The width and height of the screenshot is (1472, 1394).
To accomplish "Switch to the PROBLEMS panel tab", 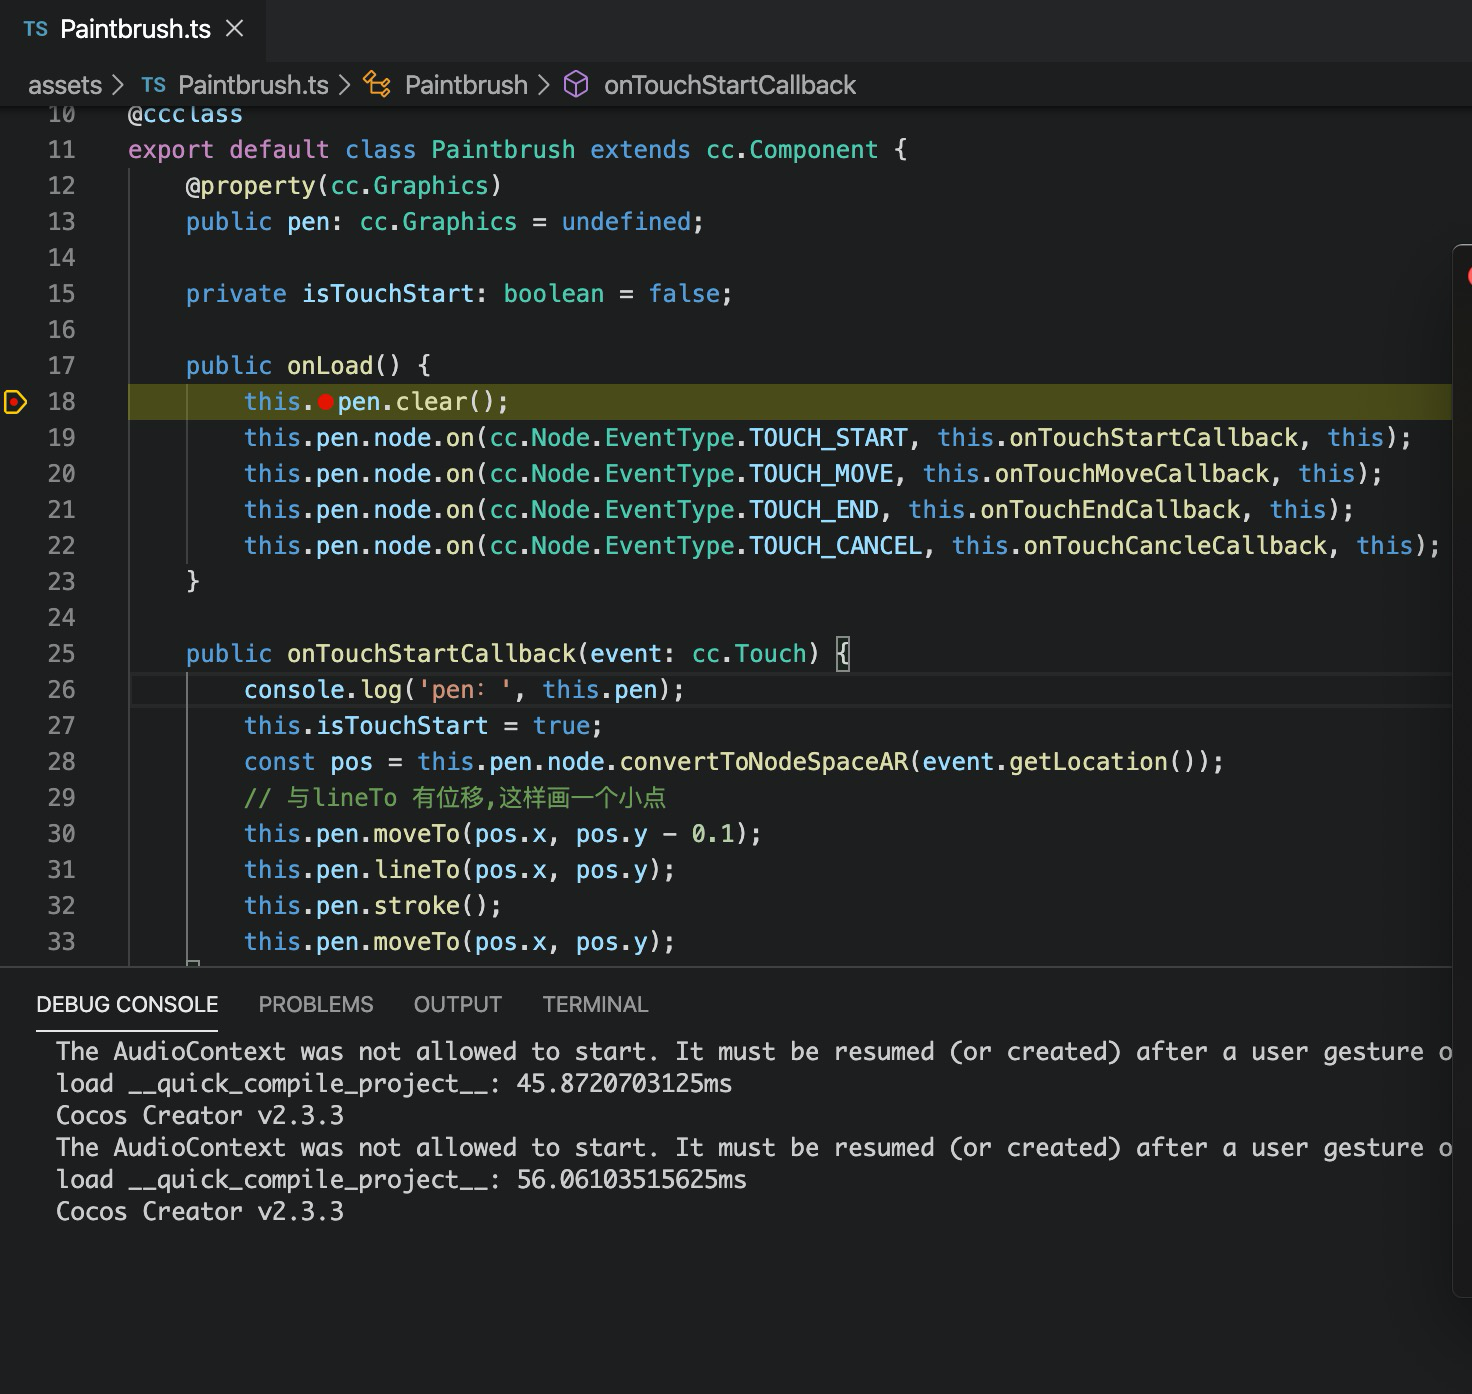I will (x=316, y=1004).
